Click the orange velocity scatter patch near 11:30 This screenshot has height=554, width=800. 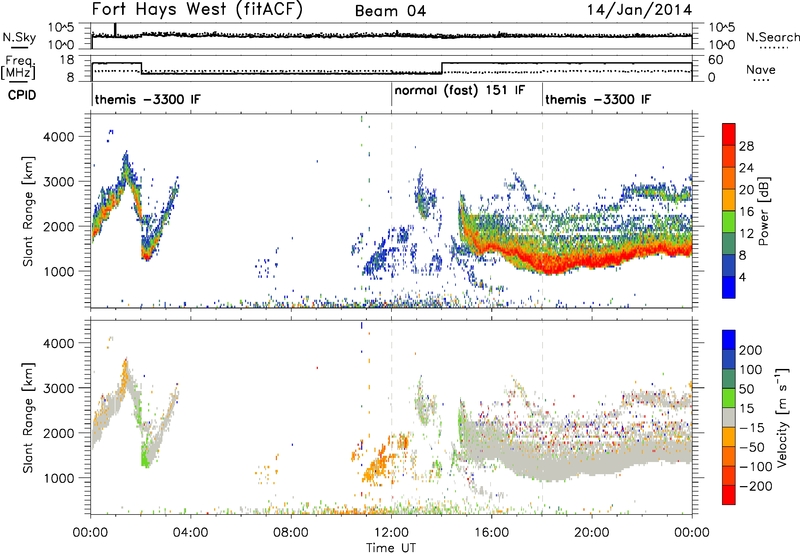pos(378,466)
